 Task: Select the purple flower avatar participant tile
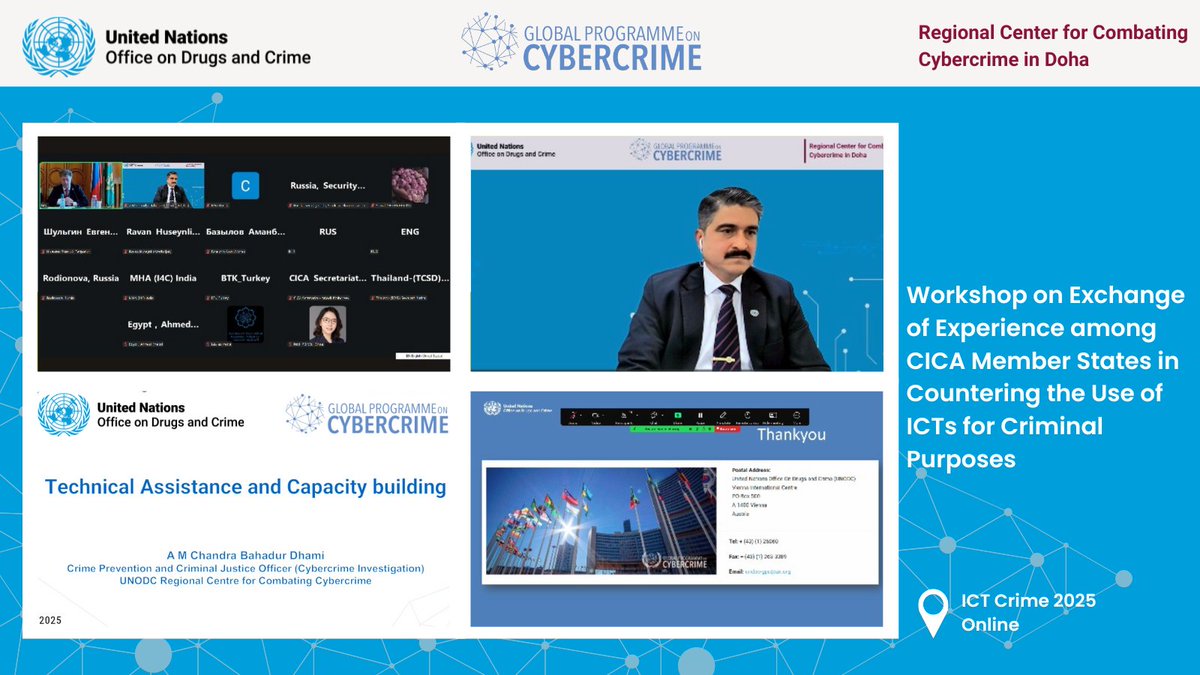[410, 186]
